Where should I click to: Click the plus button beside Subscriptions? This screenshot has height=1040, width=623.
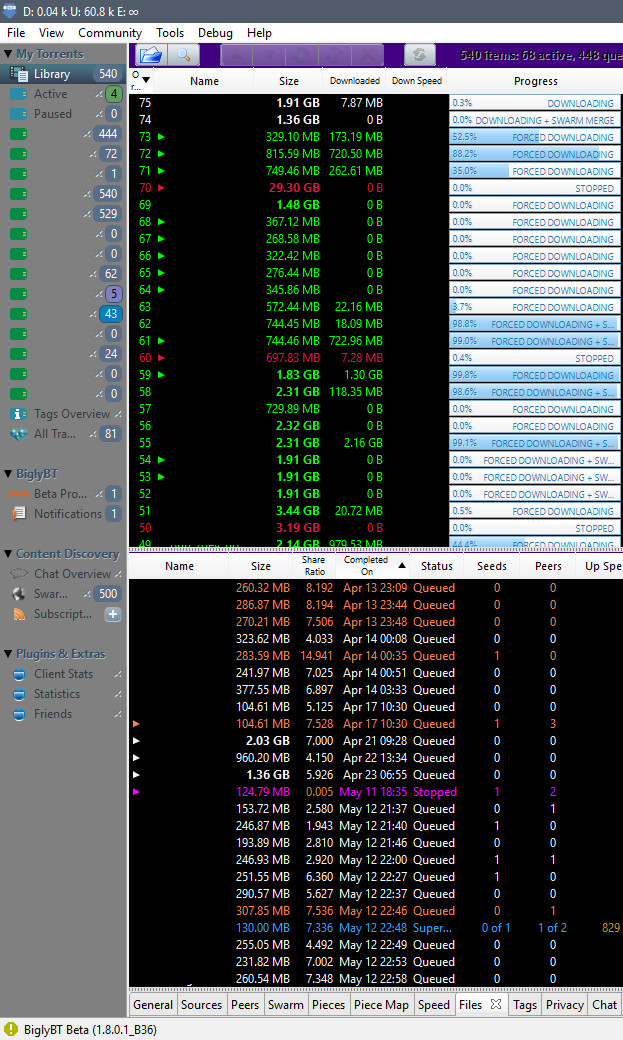point(113,614)
